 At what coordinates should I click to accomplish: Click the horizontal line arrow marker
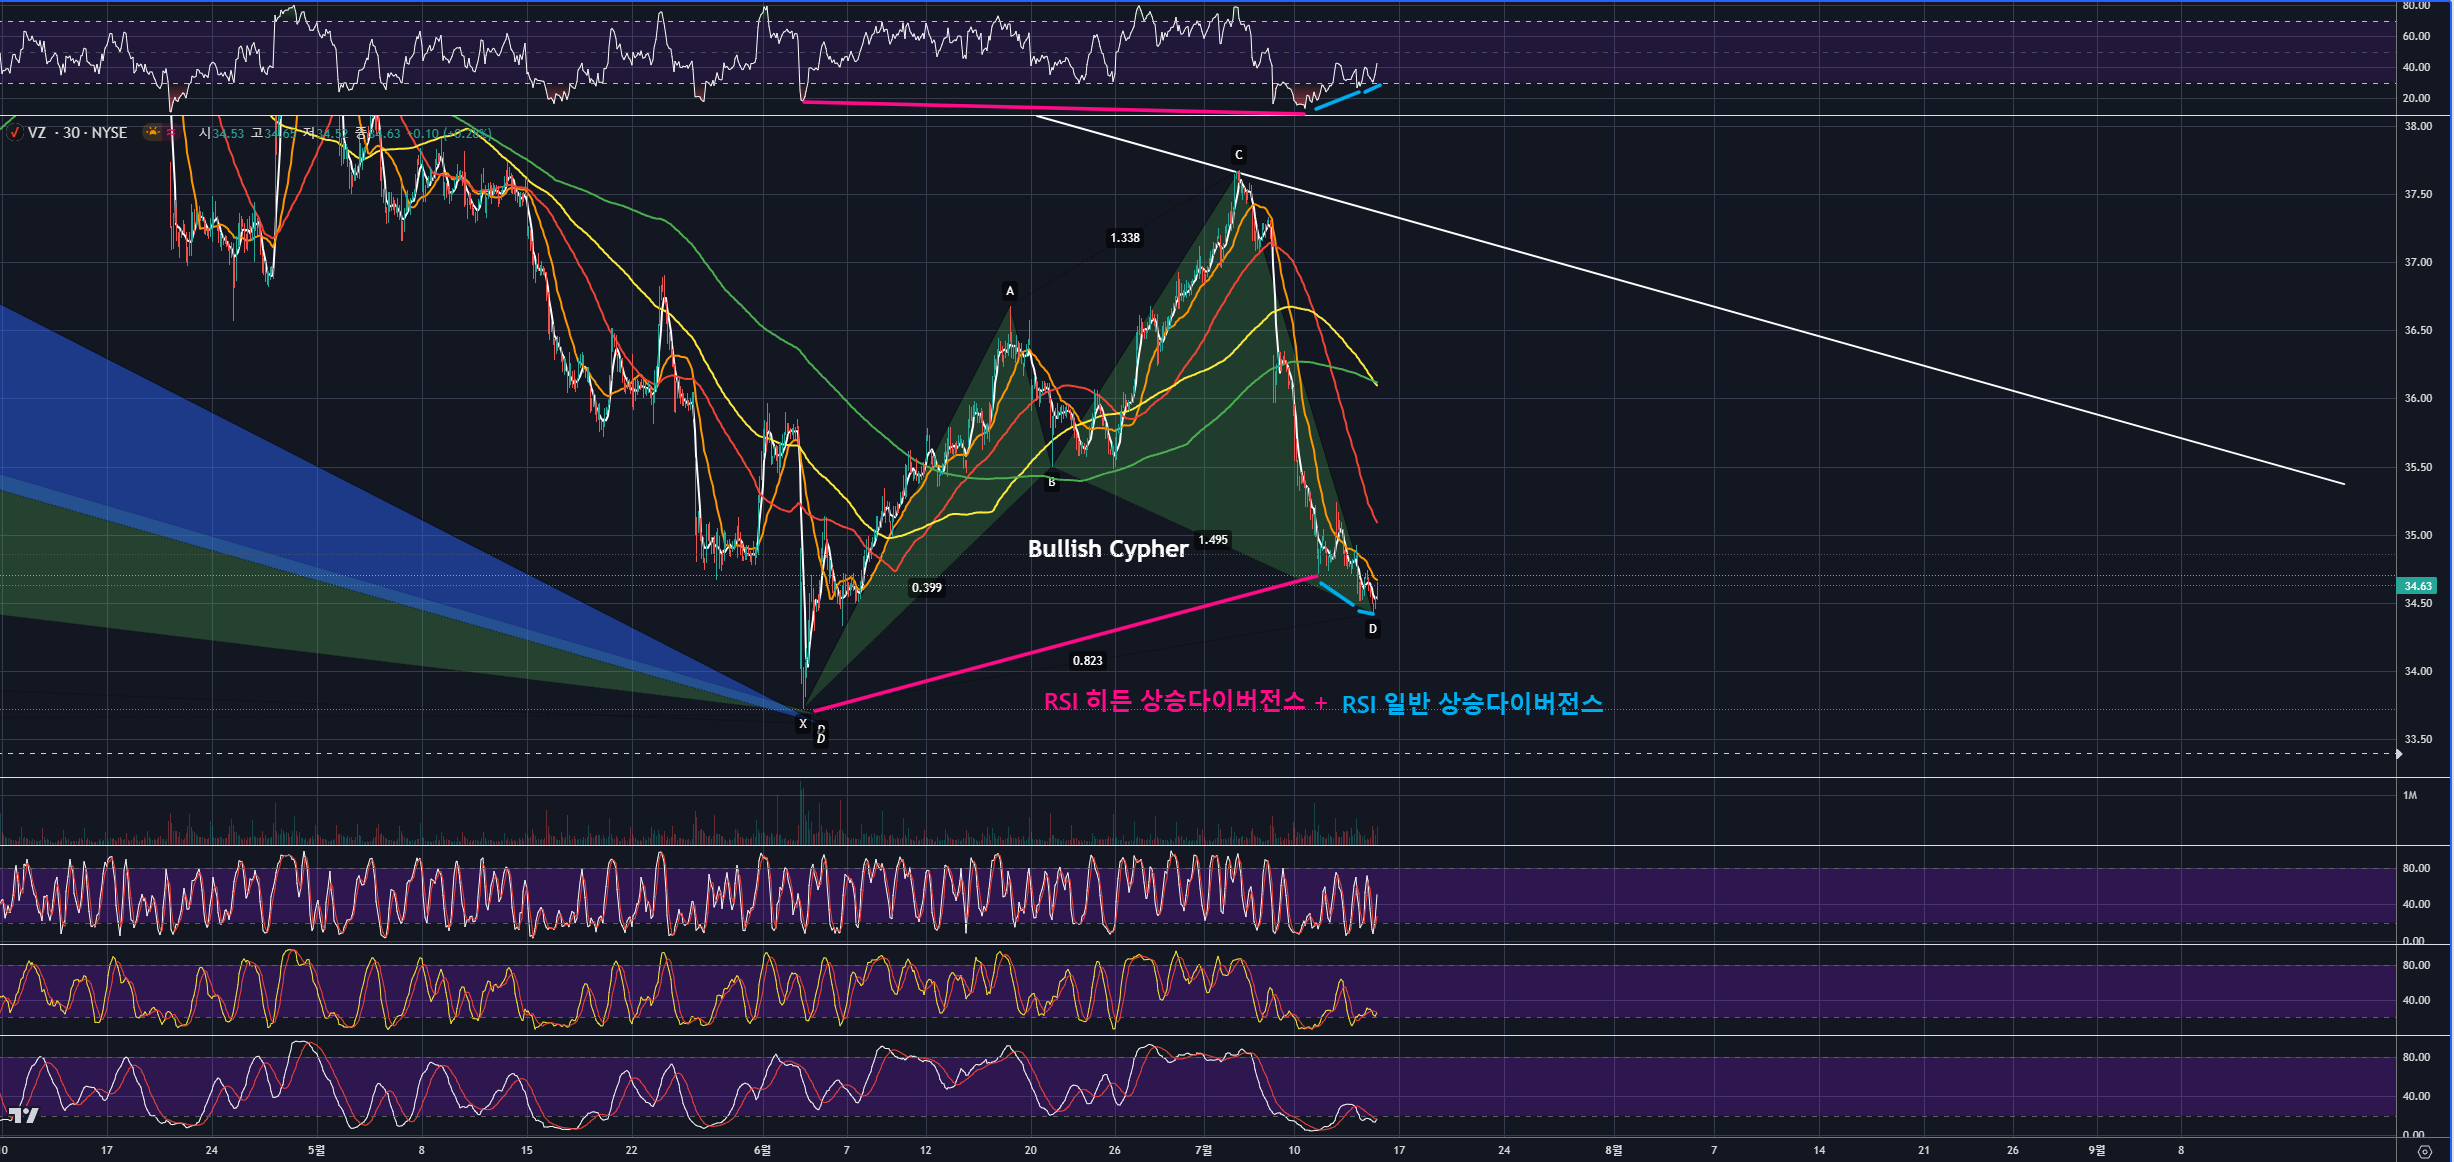click(2398, 754)
